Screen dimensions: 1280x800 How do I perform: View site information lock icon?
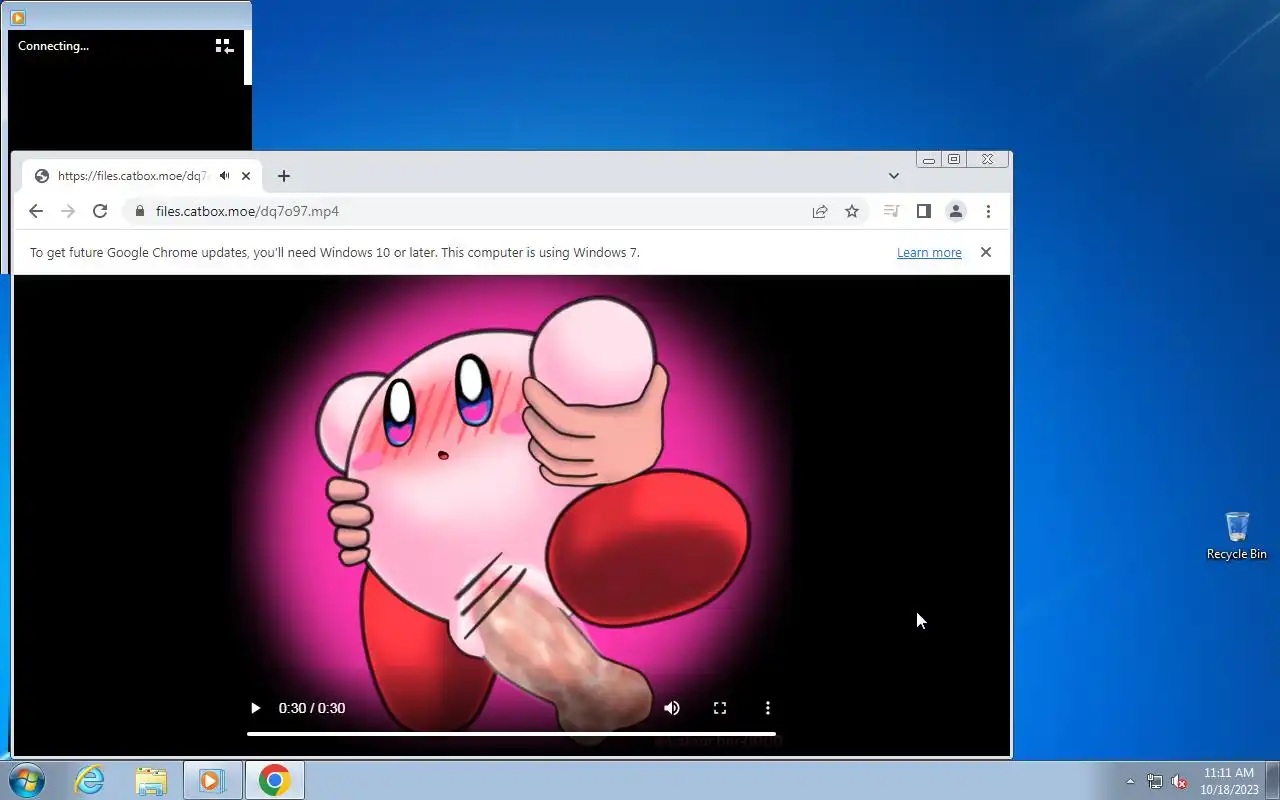point(139,211)
